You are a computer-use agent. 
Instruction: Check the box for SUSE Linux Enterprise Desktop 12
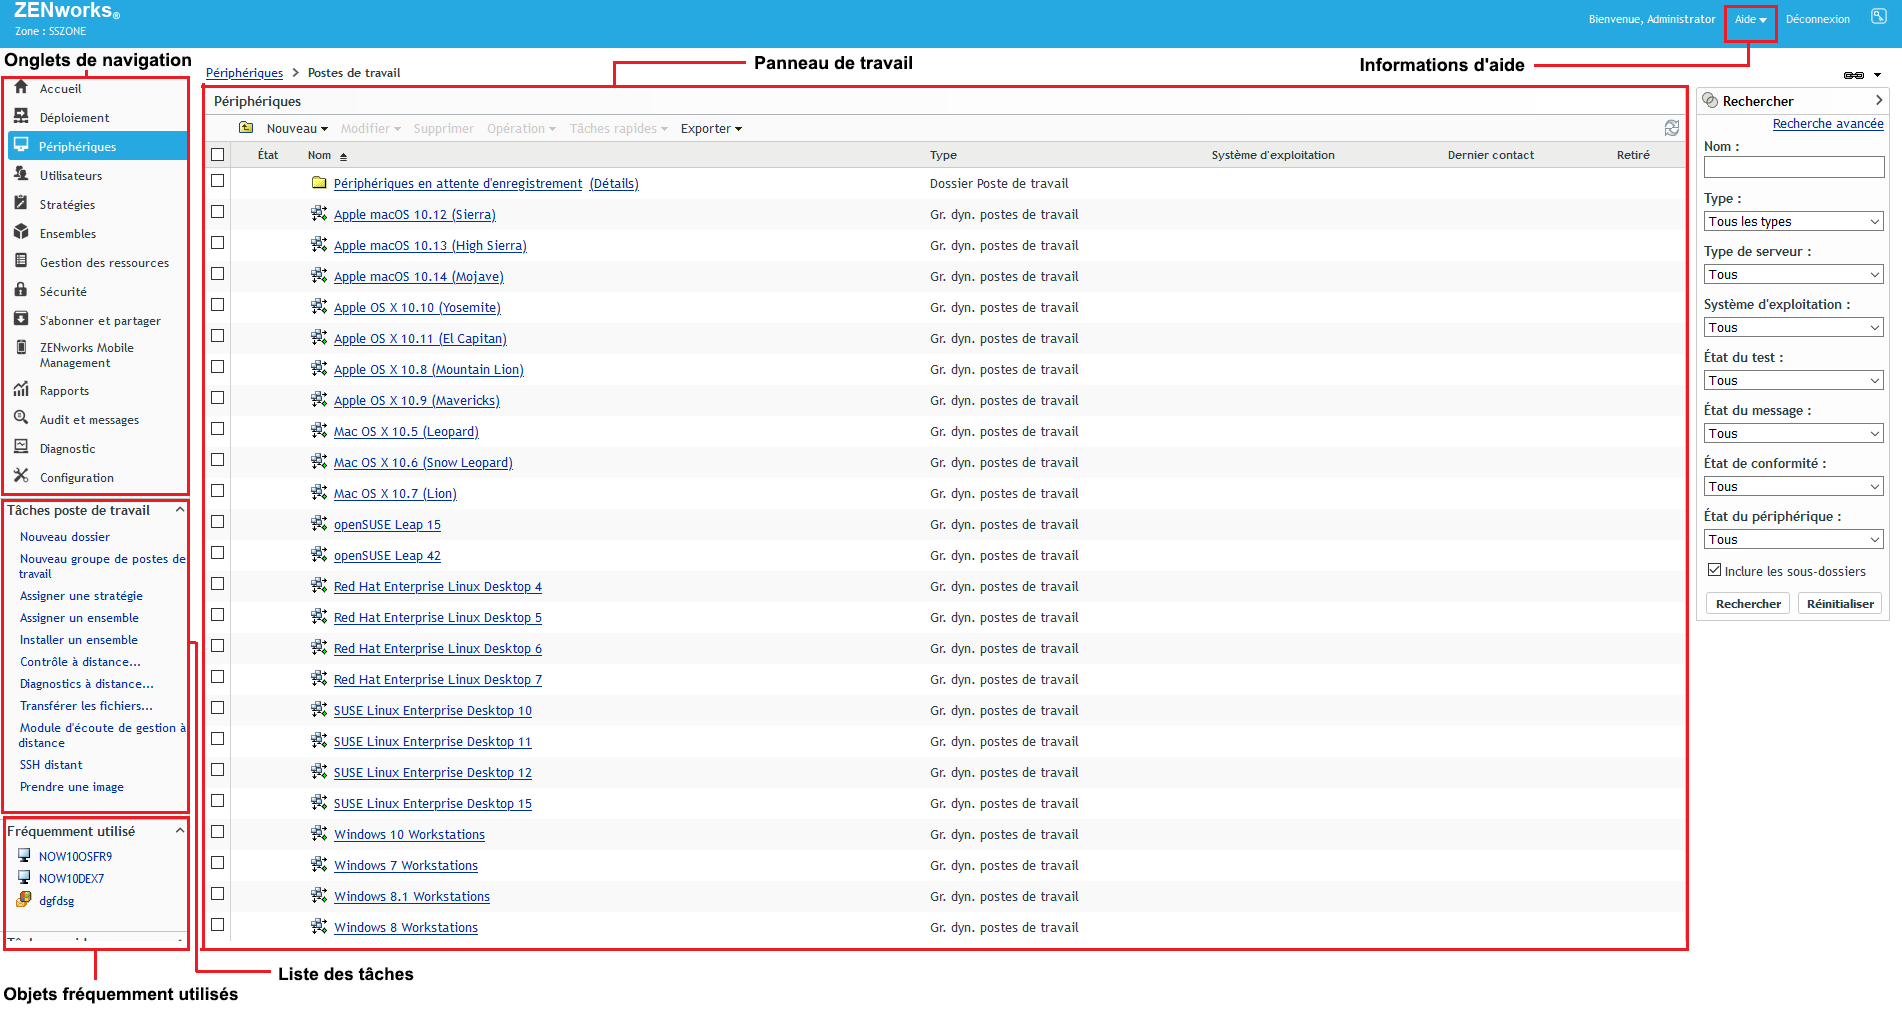(x=217, y=770)
